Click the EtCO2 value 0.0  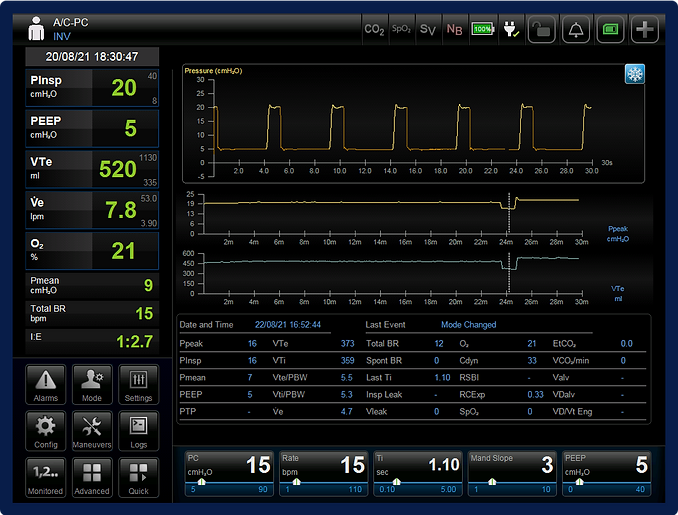pos(626,344)
